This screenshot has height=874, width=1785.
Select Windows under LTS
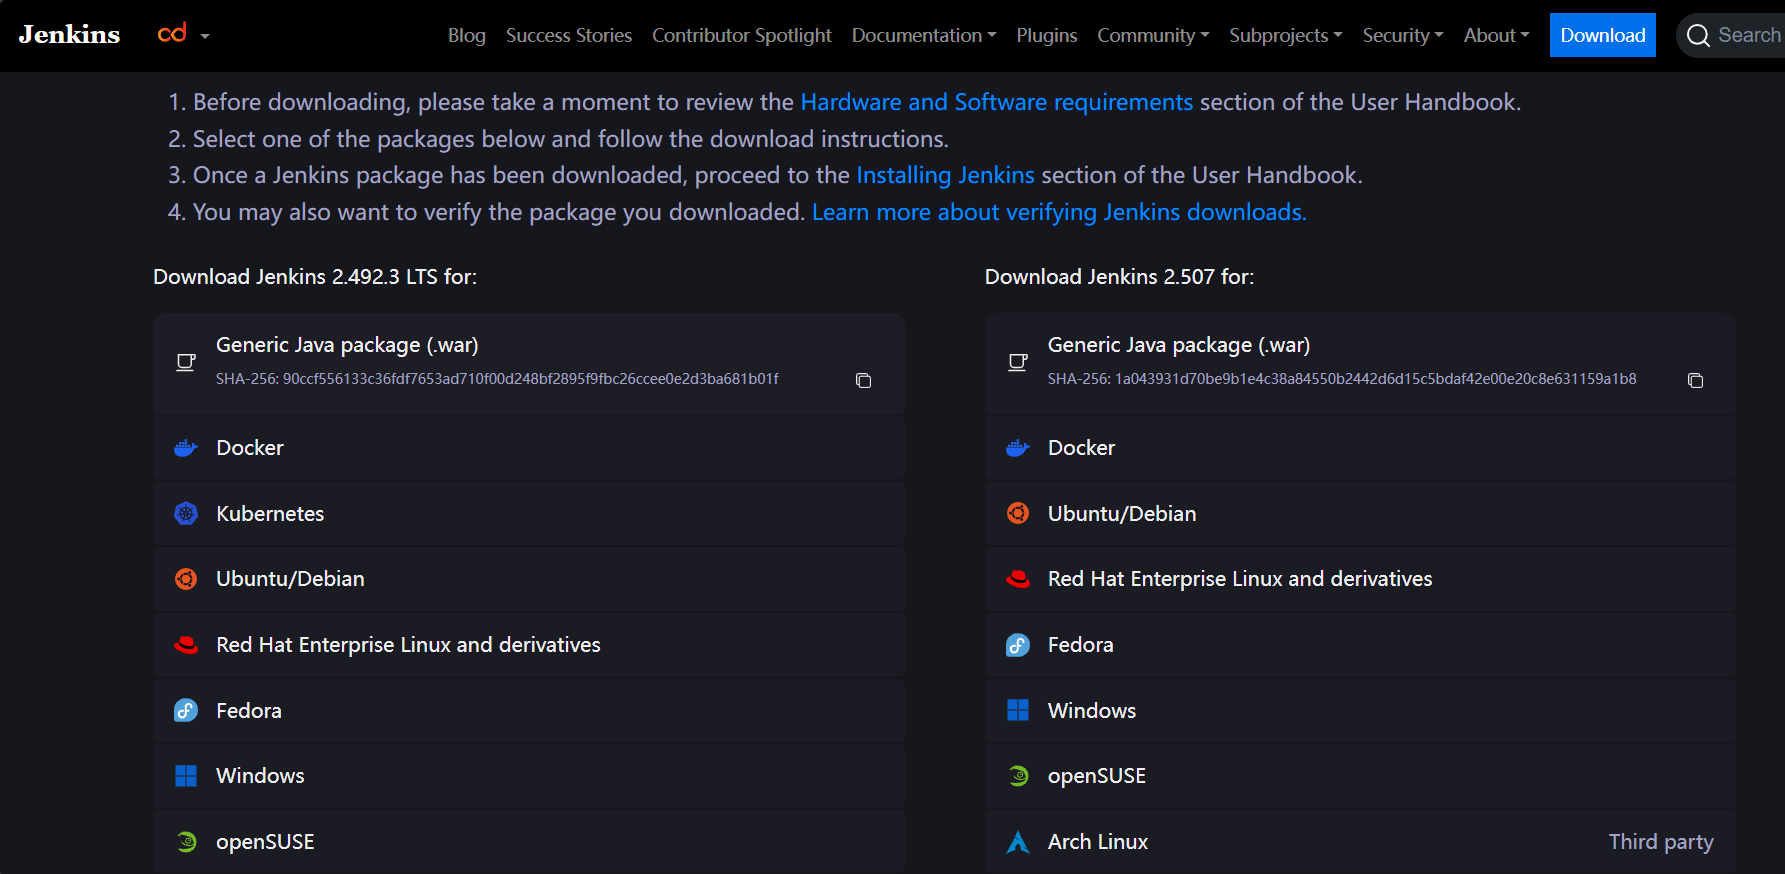click(x=529, y=776)
